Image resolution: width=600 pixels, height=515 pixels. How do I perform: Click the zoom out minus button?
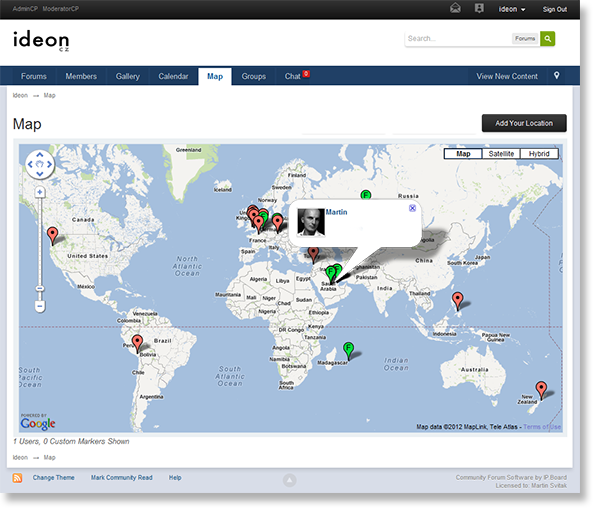point(40,306)
